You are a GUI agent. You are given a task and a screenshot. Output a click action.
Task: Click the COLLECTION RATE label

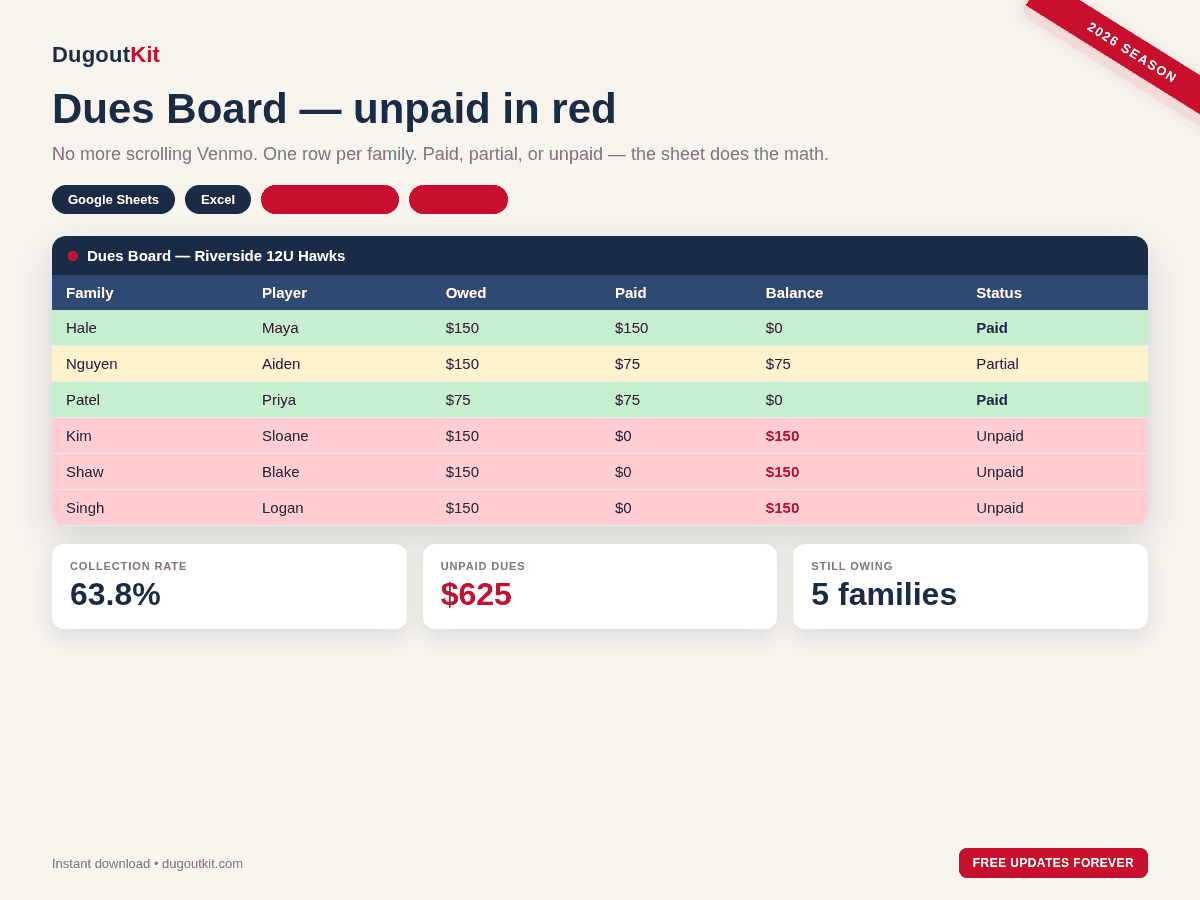coord(128,566)
